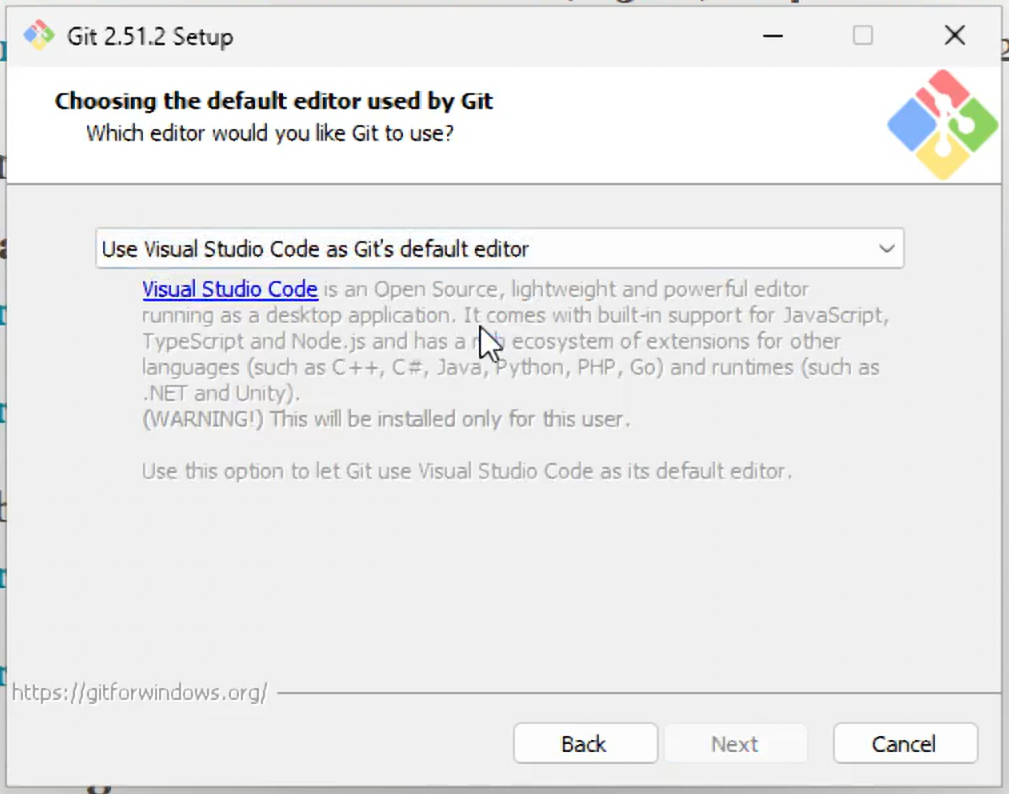Viewport: 1009px width, 794px height.
Task: Cancel the Git installation
Action: tap(904, 743)
